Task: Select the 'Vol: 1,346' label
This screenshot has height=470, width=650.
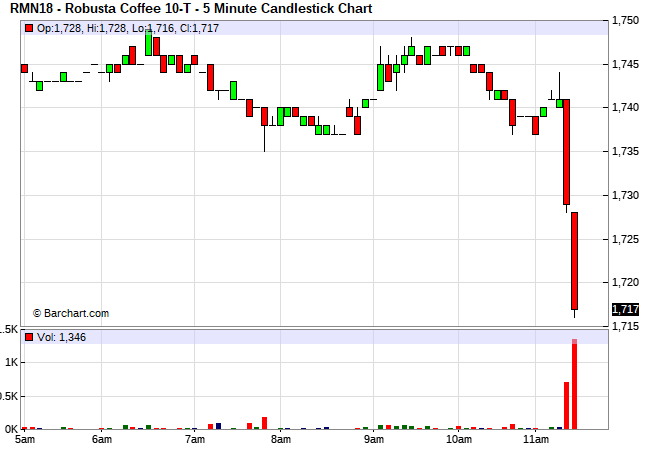Action: coord(61,337)
